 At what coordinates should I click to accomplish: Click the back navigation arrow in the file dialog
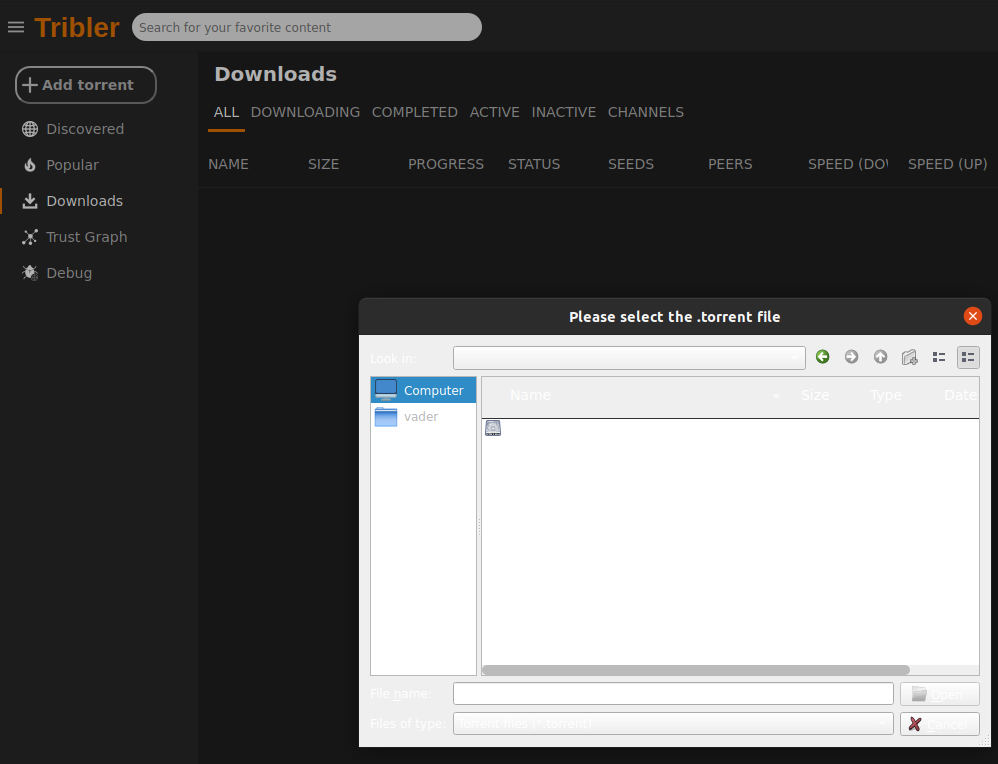coord(822,357)
